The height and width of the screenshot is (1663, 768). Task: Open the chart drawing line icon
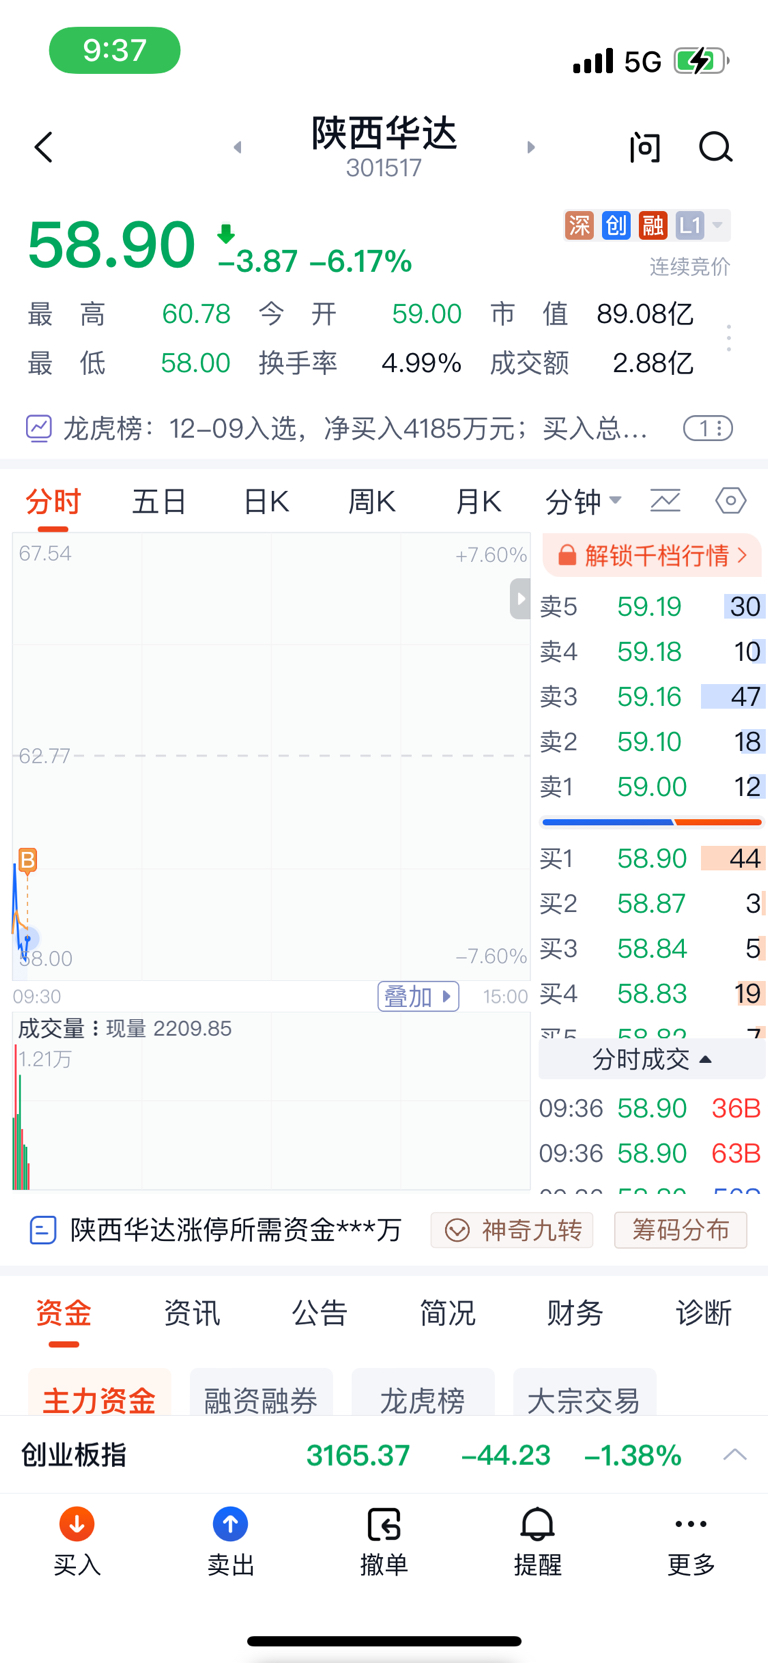(x=665, y=500)
